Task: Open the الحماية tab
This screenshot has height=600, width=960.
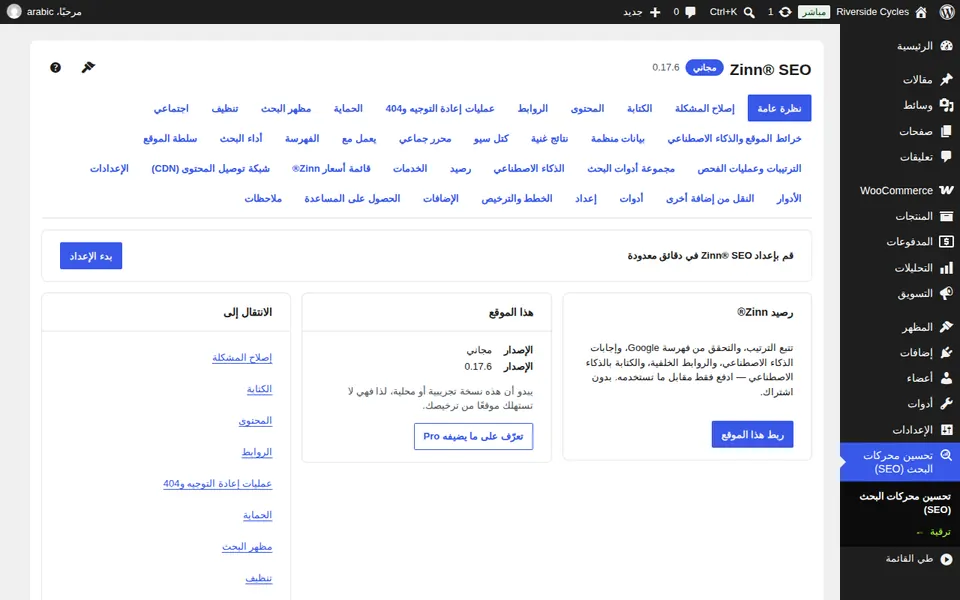Action: [348, 108]
